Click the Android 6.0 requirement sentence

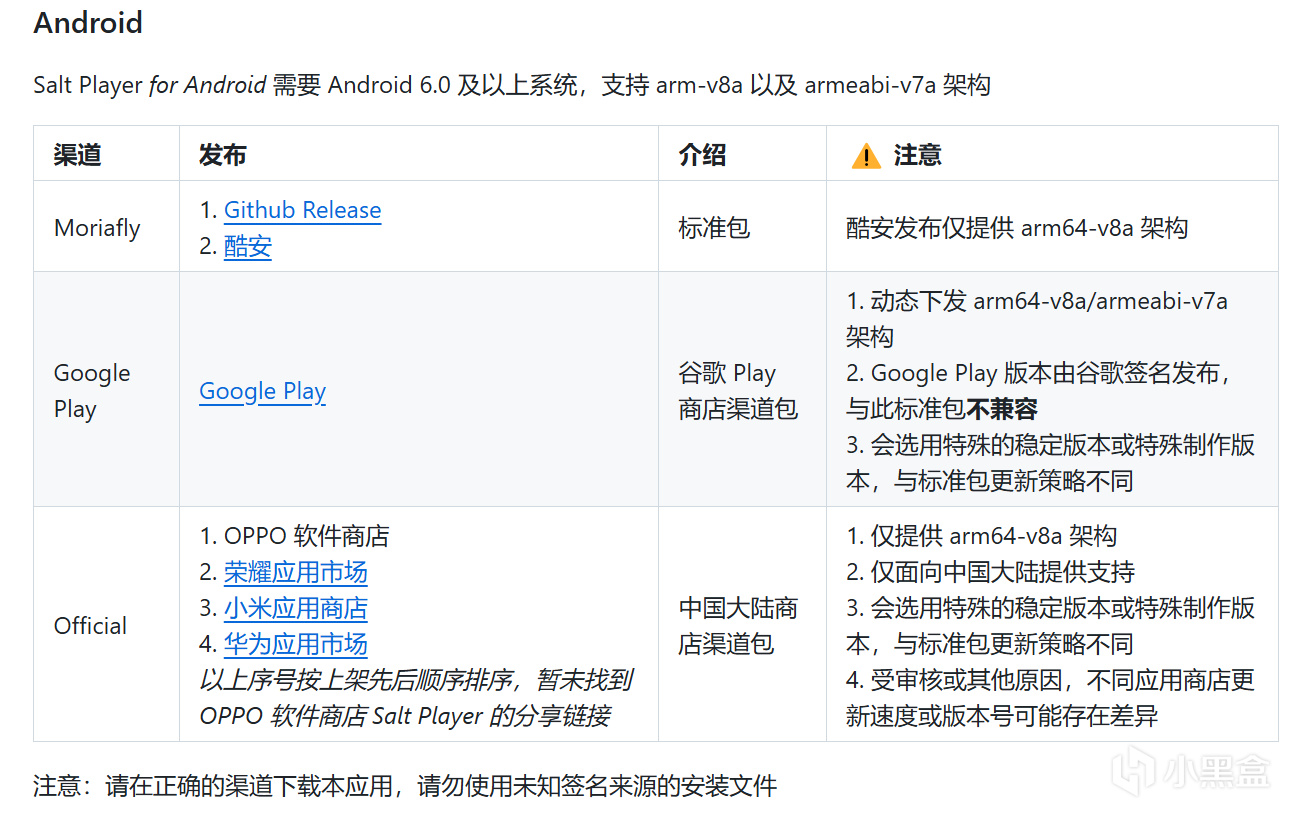coord(512,85)
